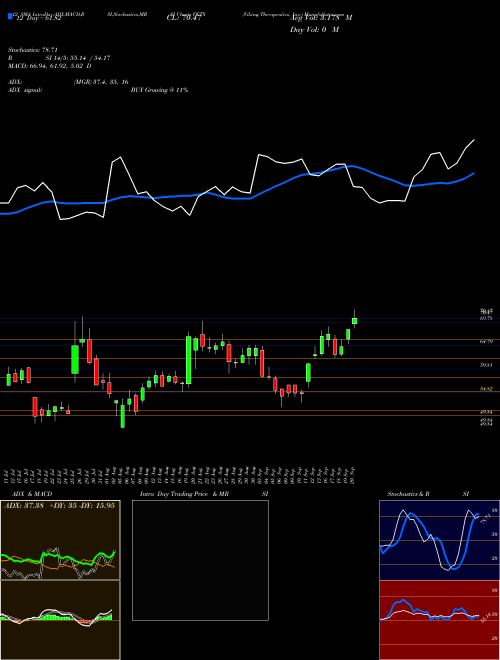Click the 'Stochastics & R' panel title
This screenshot has height=660, width=500.
409,494
